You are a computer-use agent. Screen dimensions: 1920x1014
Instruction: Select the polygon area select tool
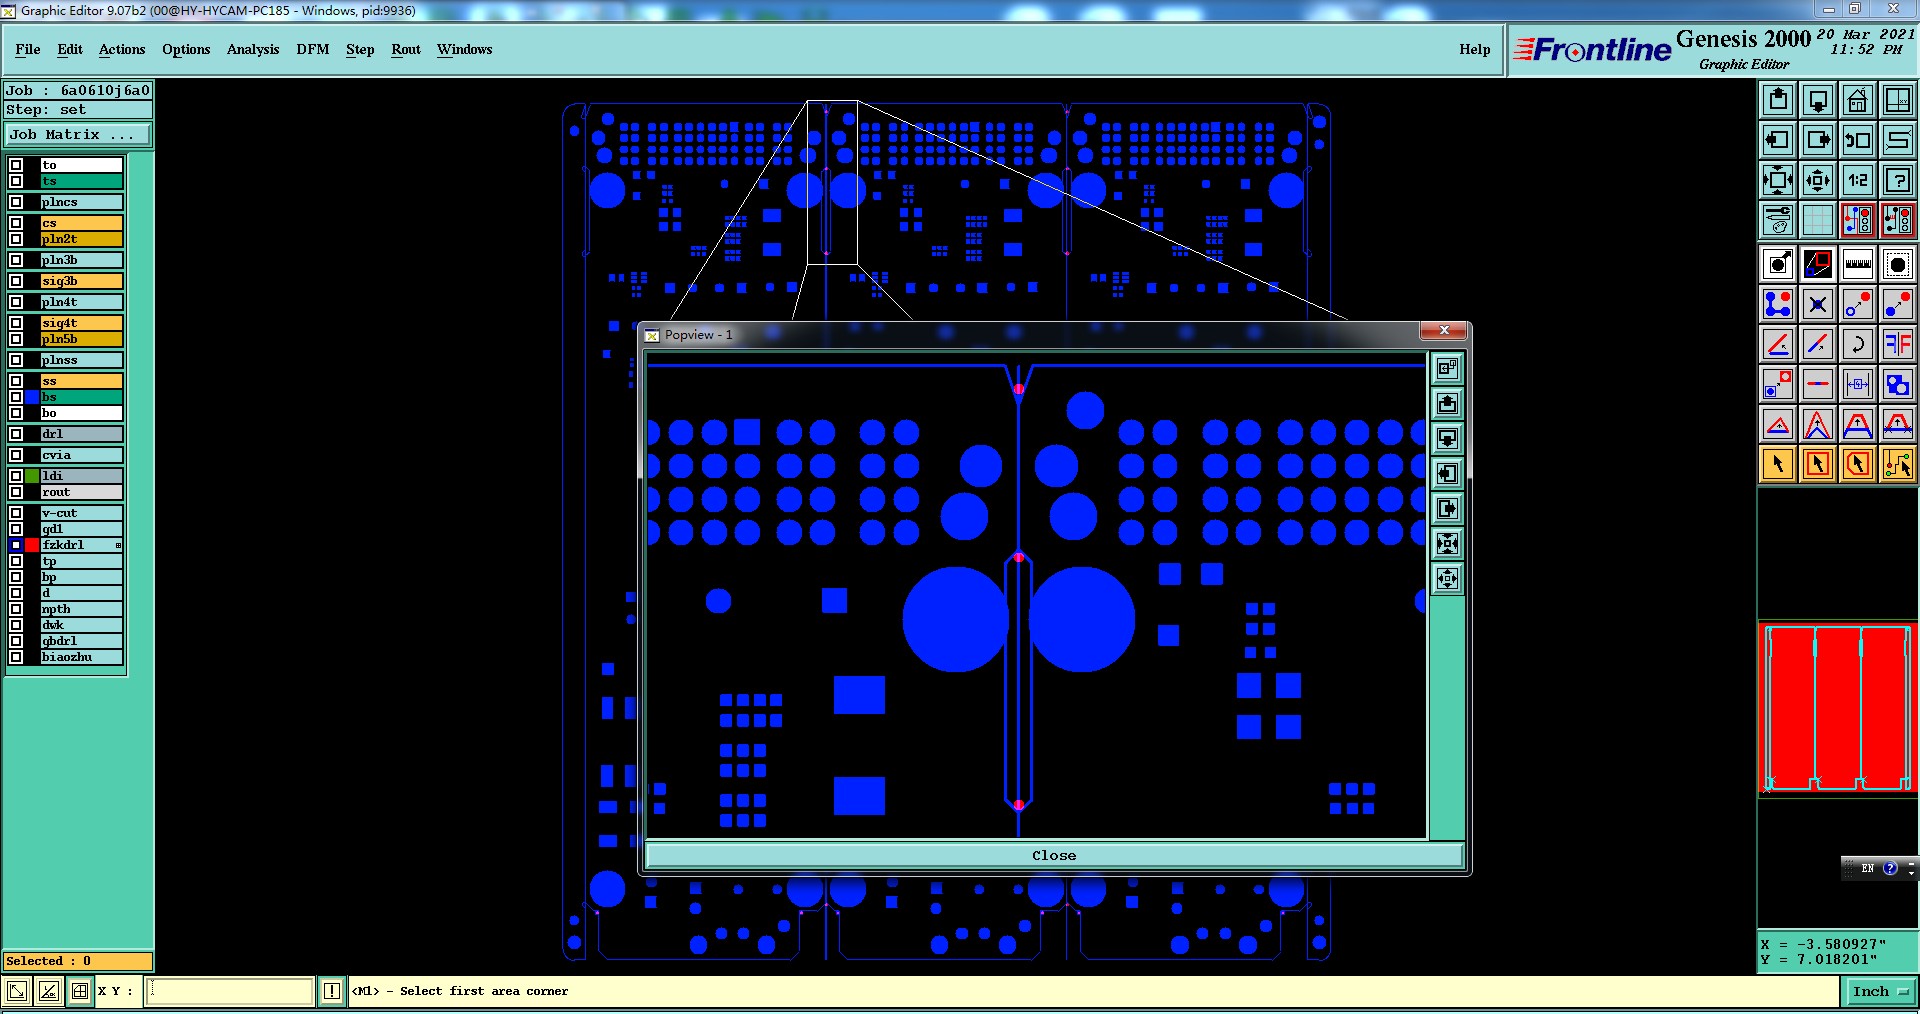coord(1858,464)
